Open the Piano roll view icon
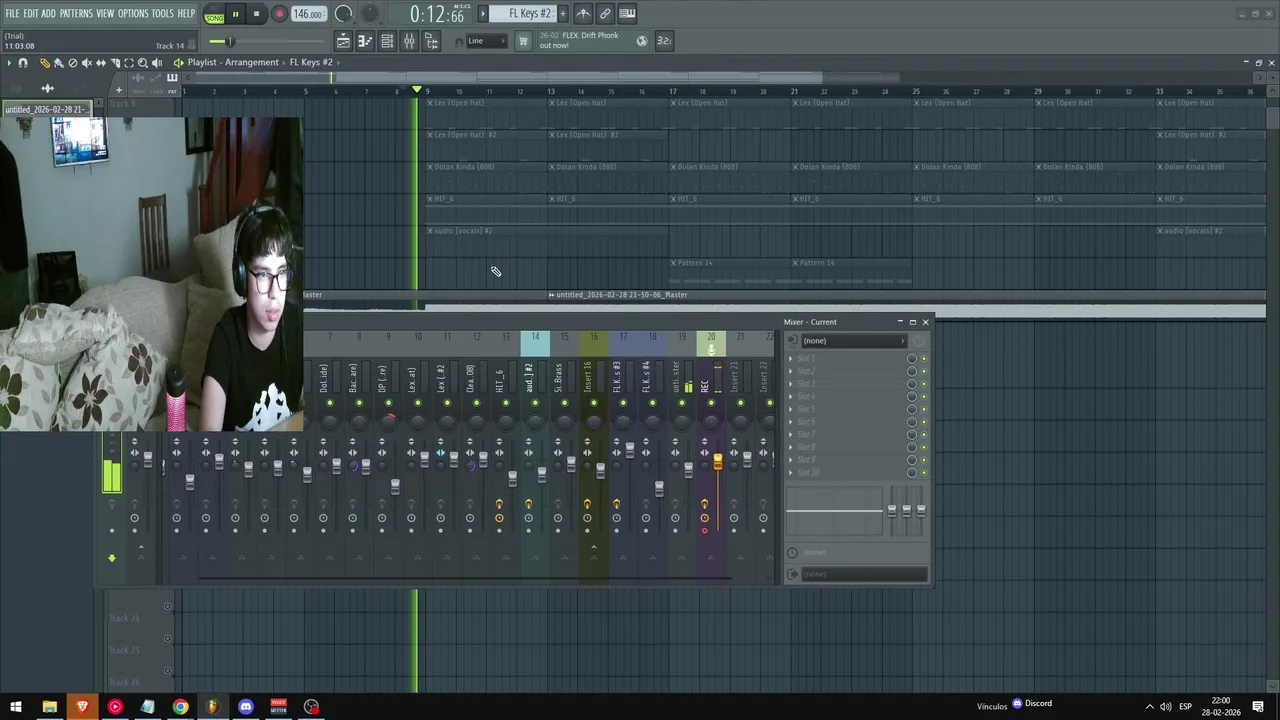Viewport: 1280px width, 720px height. click(x=365, y=41)
